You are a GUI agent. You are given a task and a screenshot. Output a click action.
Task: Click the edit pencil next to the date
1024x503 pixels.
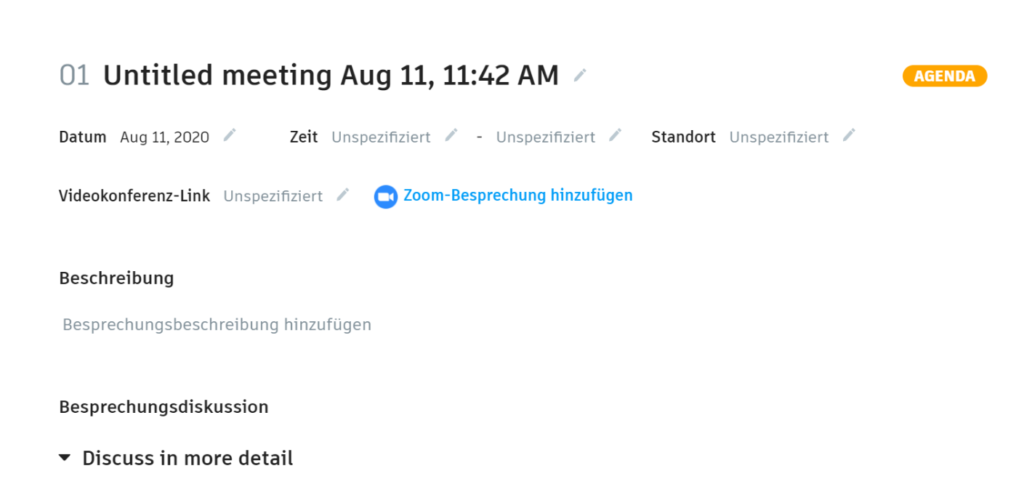(230, 136)
